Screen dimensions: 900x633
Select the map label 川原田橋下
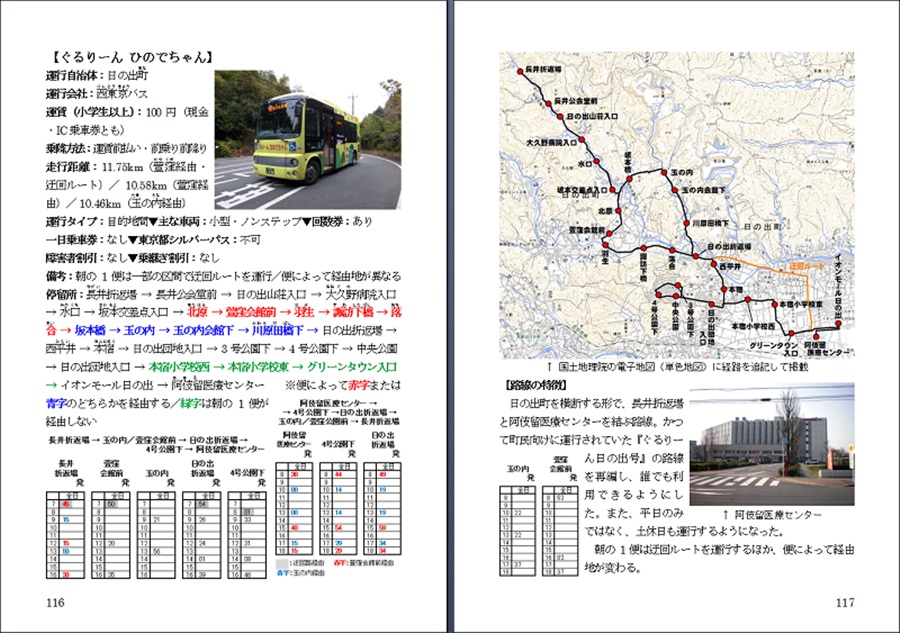coord(711,223)
